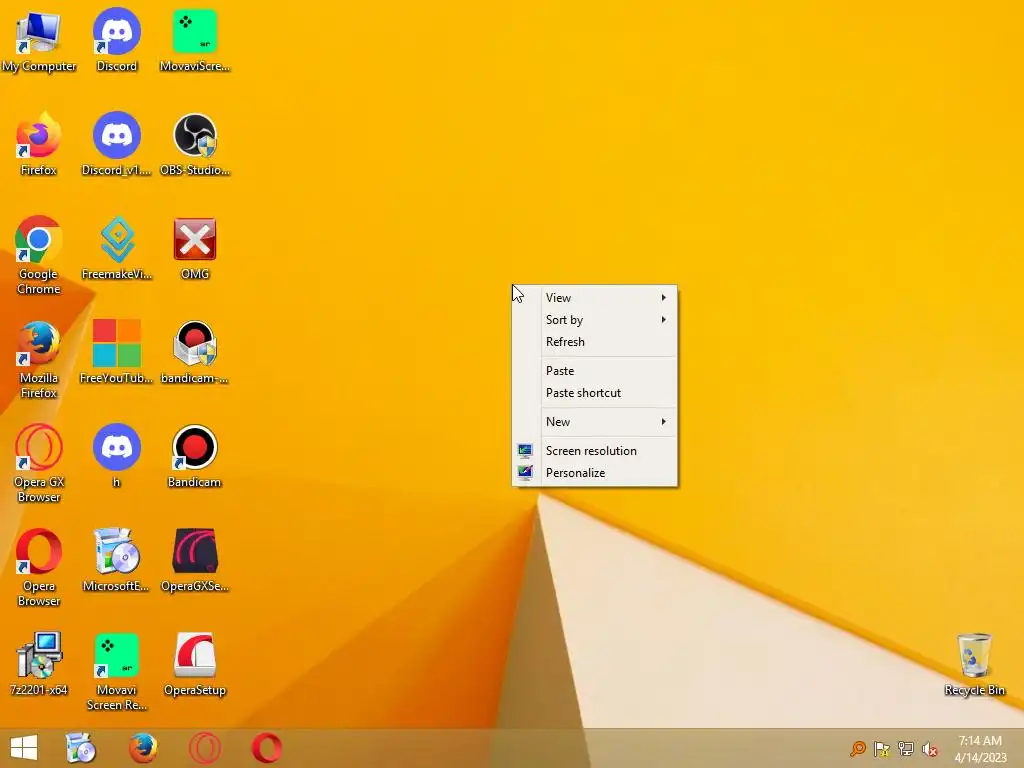1024x768 pixels.
Task: Choose Refresh in the context menu
Action: (x=594, y=342)
